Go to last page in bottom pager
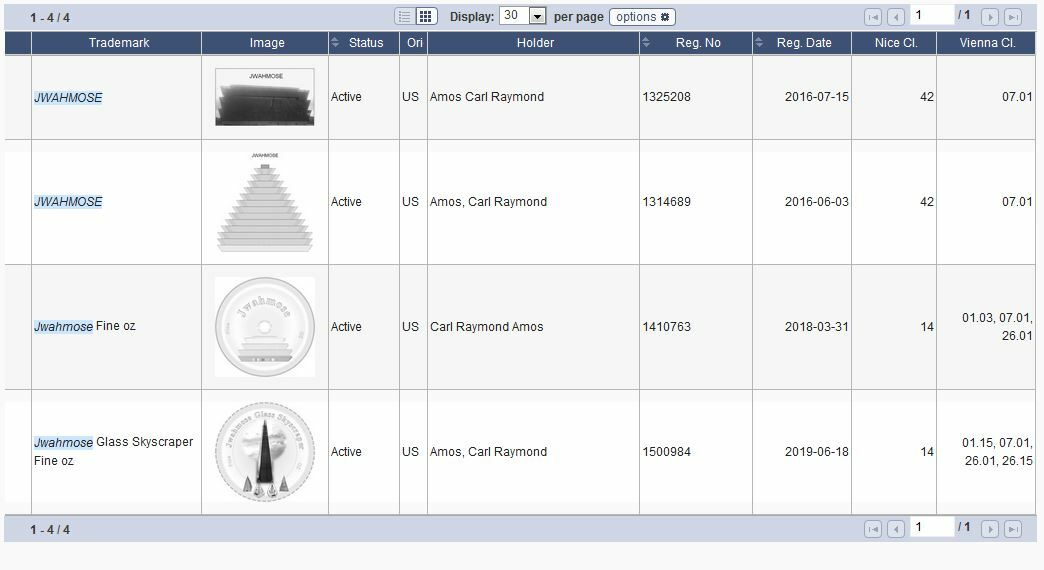 (x=1013, y=529)
